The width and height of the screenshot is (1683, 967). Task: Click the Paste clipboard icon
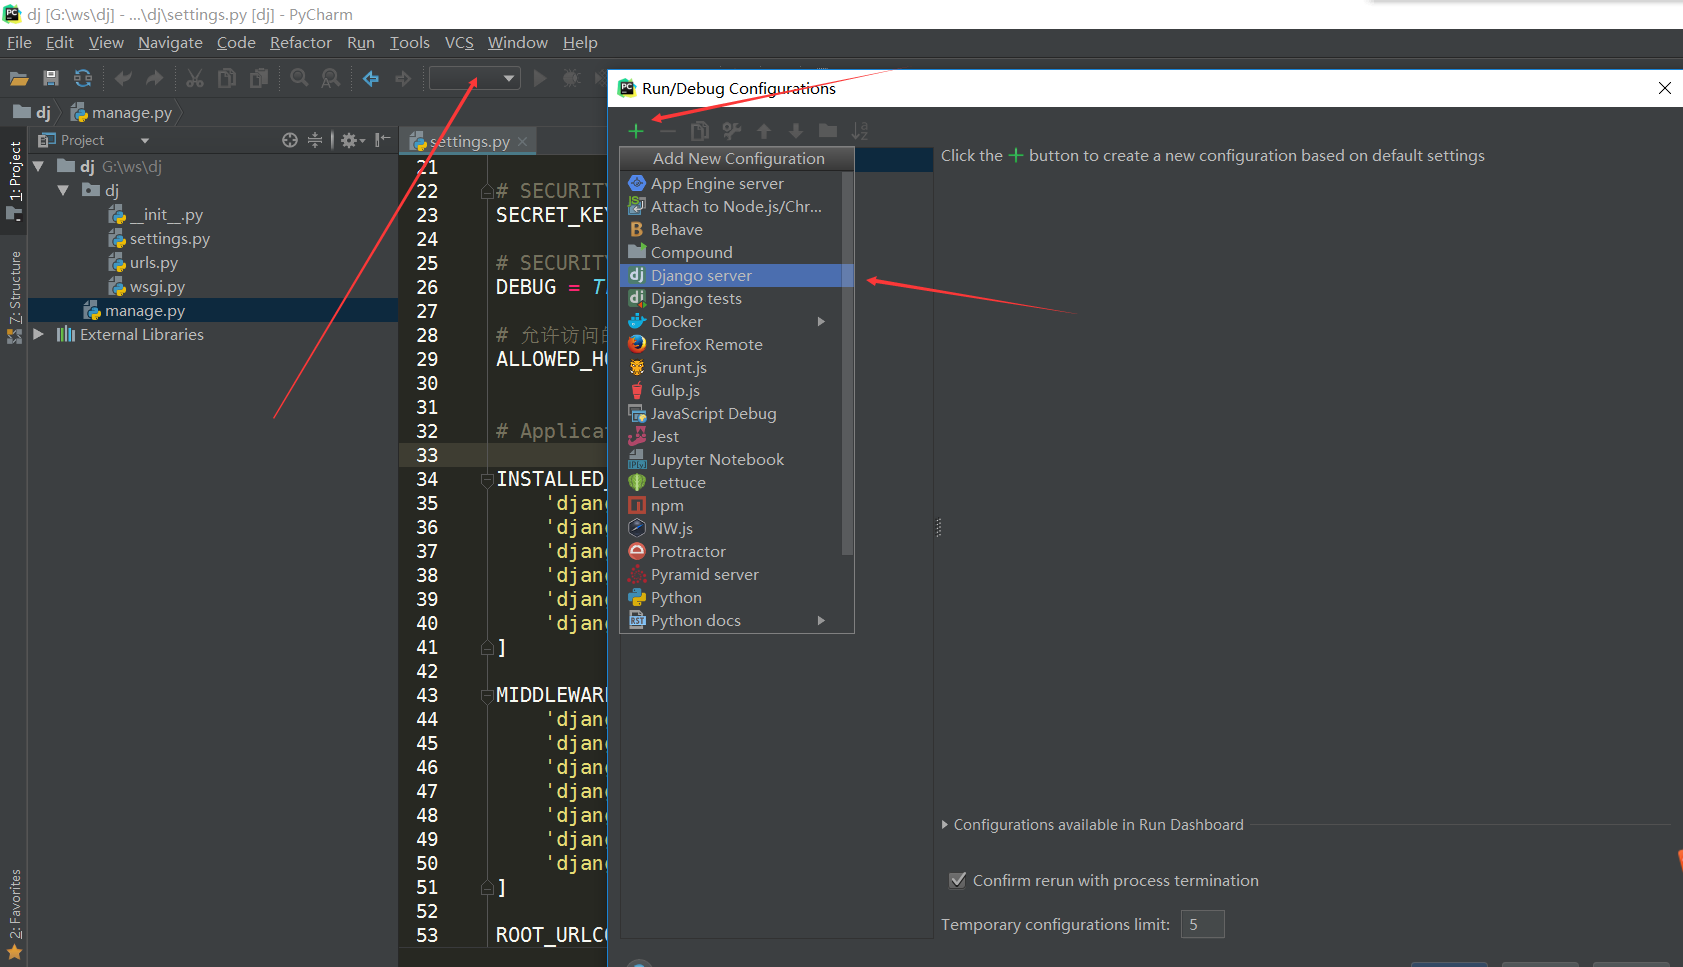coord(259,78)
